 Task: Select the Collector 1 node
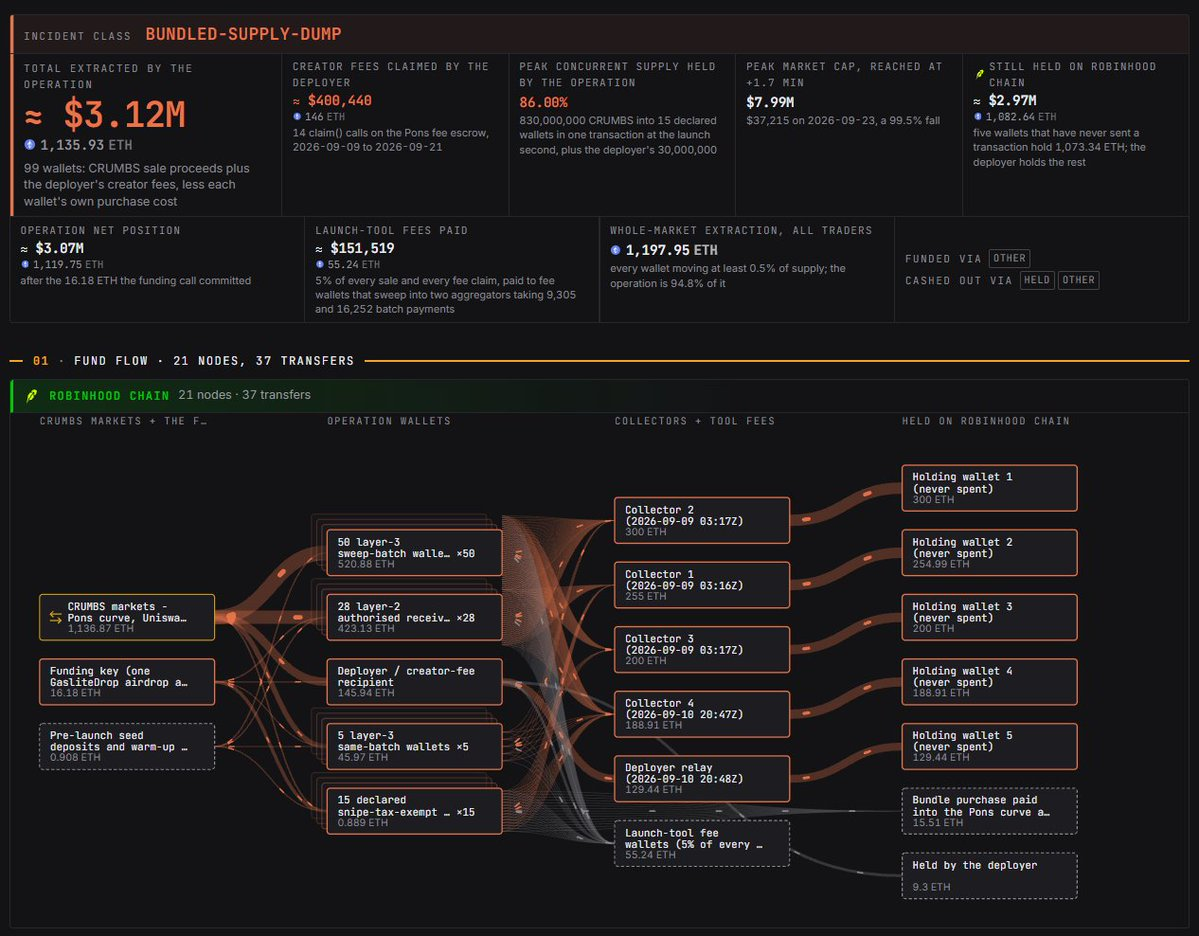tap(702, 585)
